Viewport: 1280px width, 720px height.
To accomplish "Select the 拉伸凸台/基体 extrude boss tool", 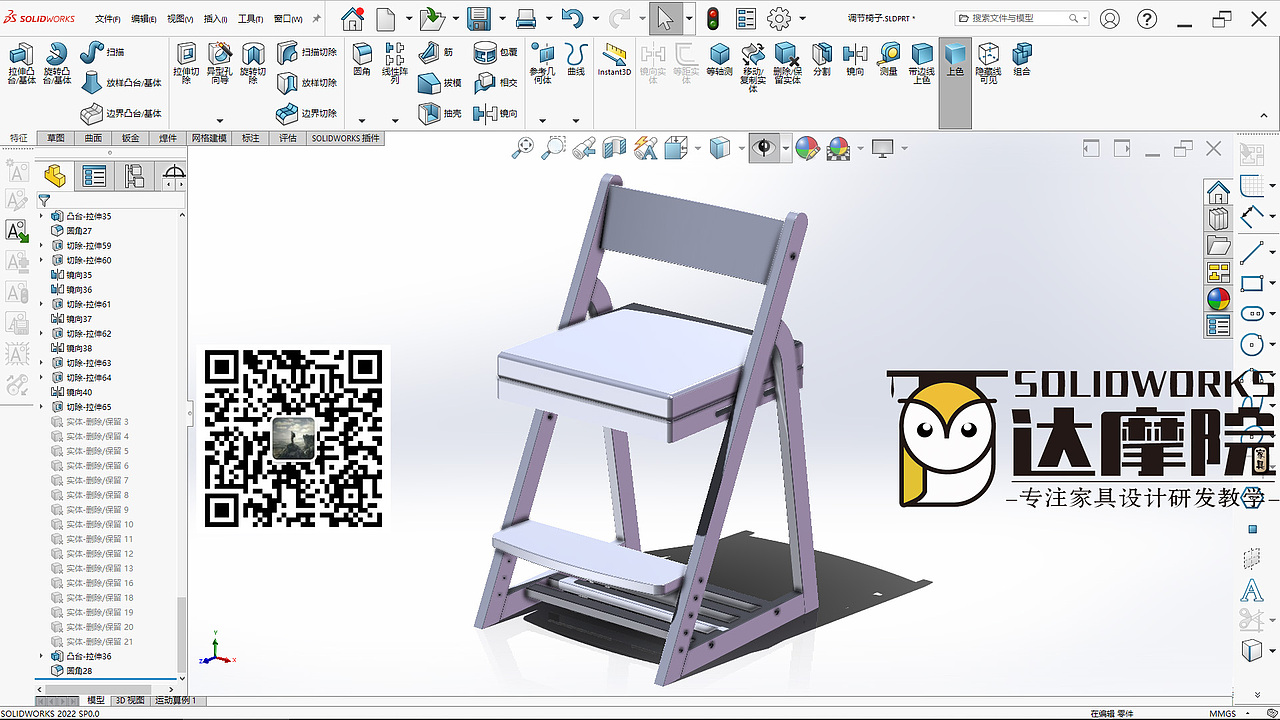I will point(20,62).
